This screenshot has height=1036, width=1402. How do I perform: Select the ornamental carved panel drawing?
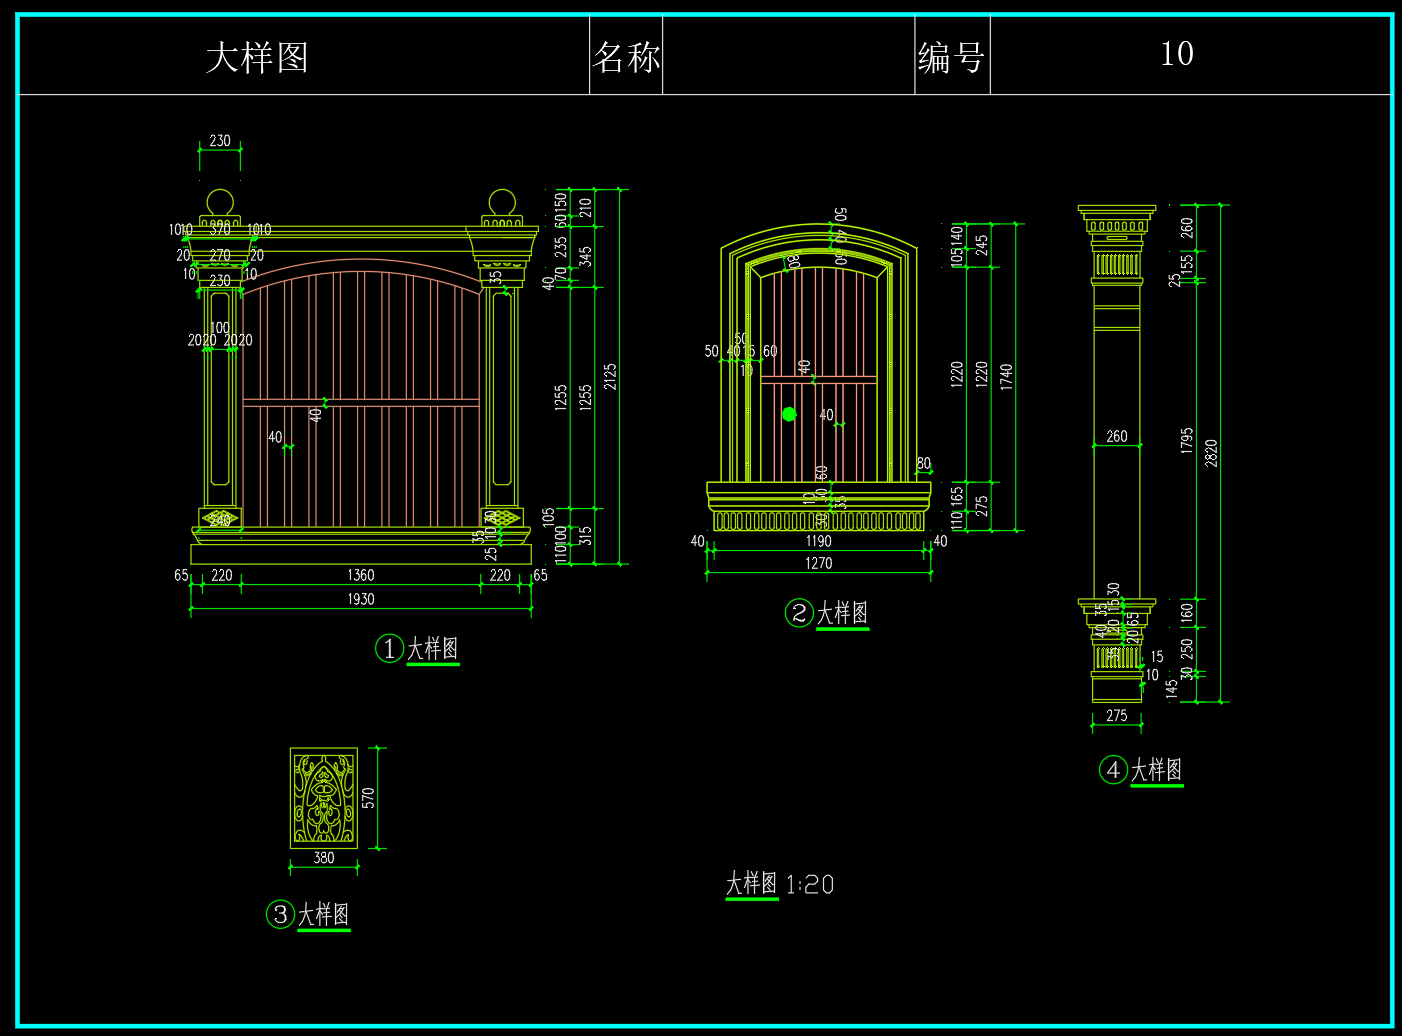point(323,798)
